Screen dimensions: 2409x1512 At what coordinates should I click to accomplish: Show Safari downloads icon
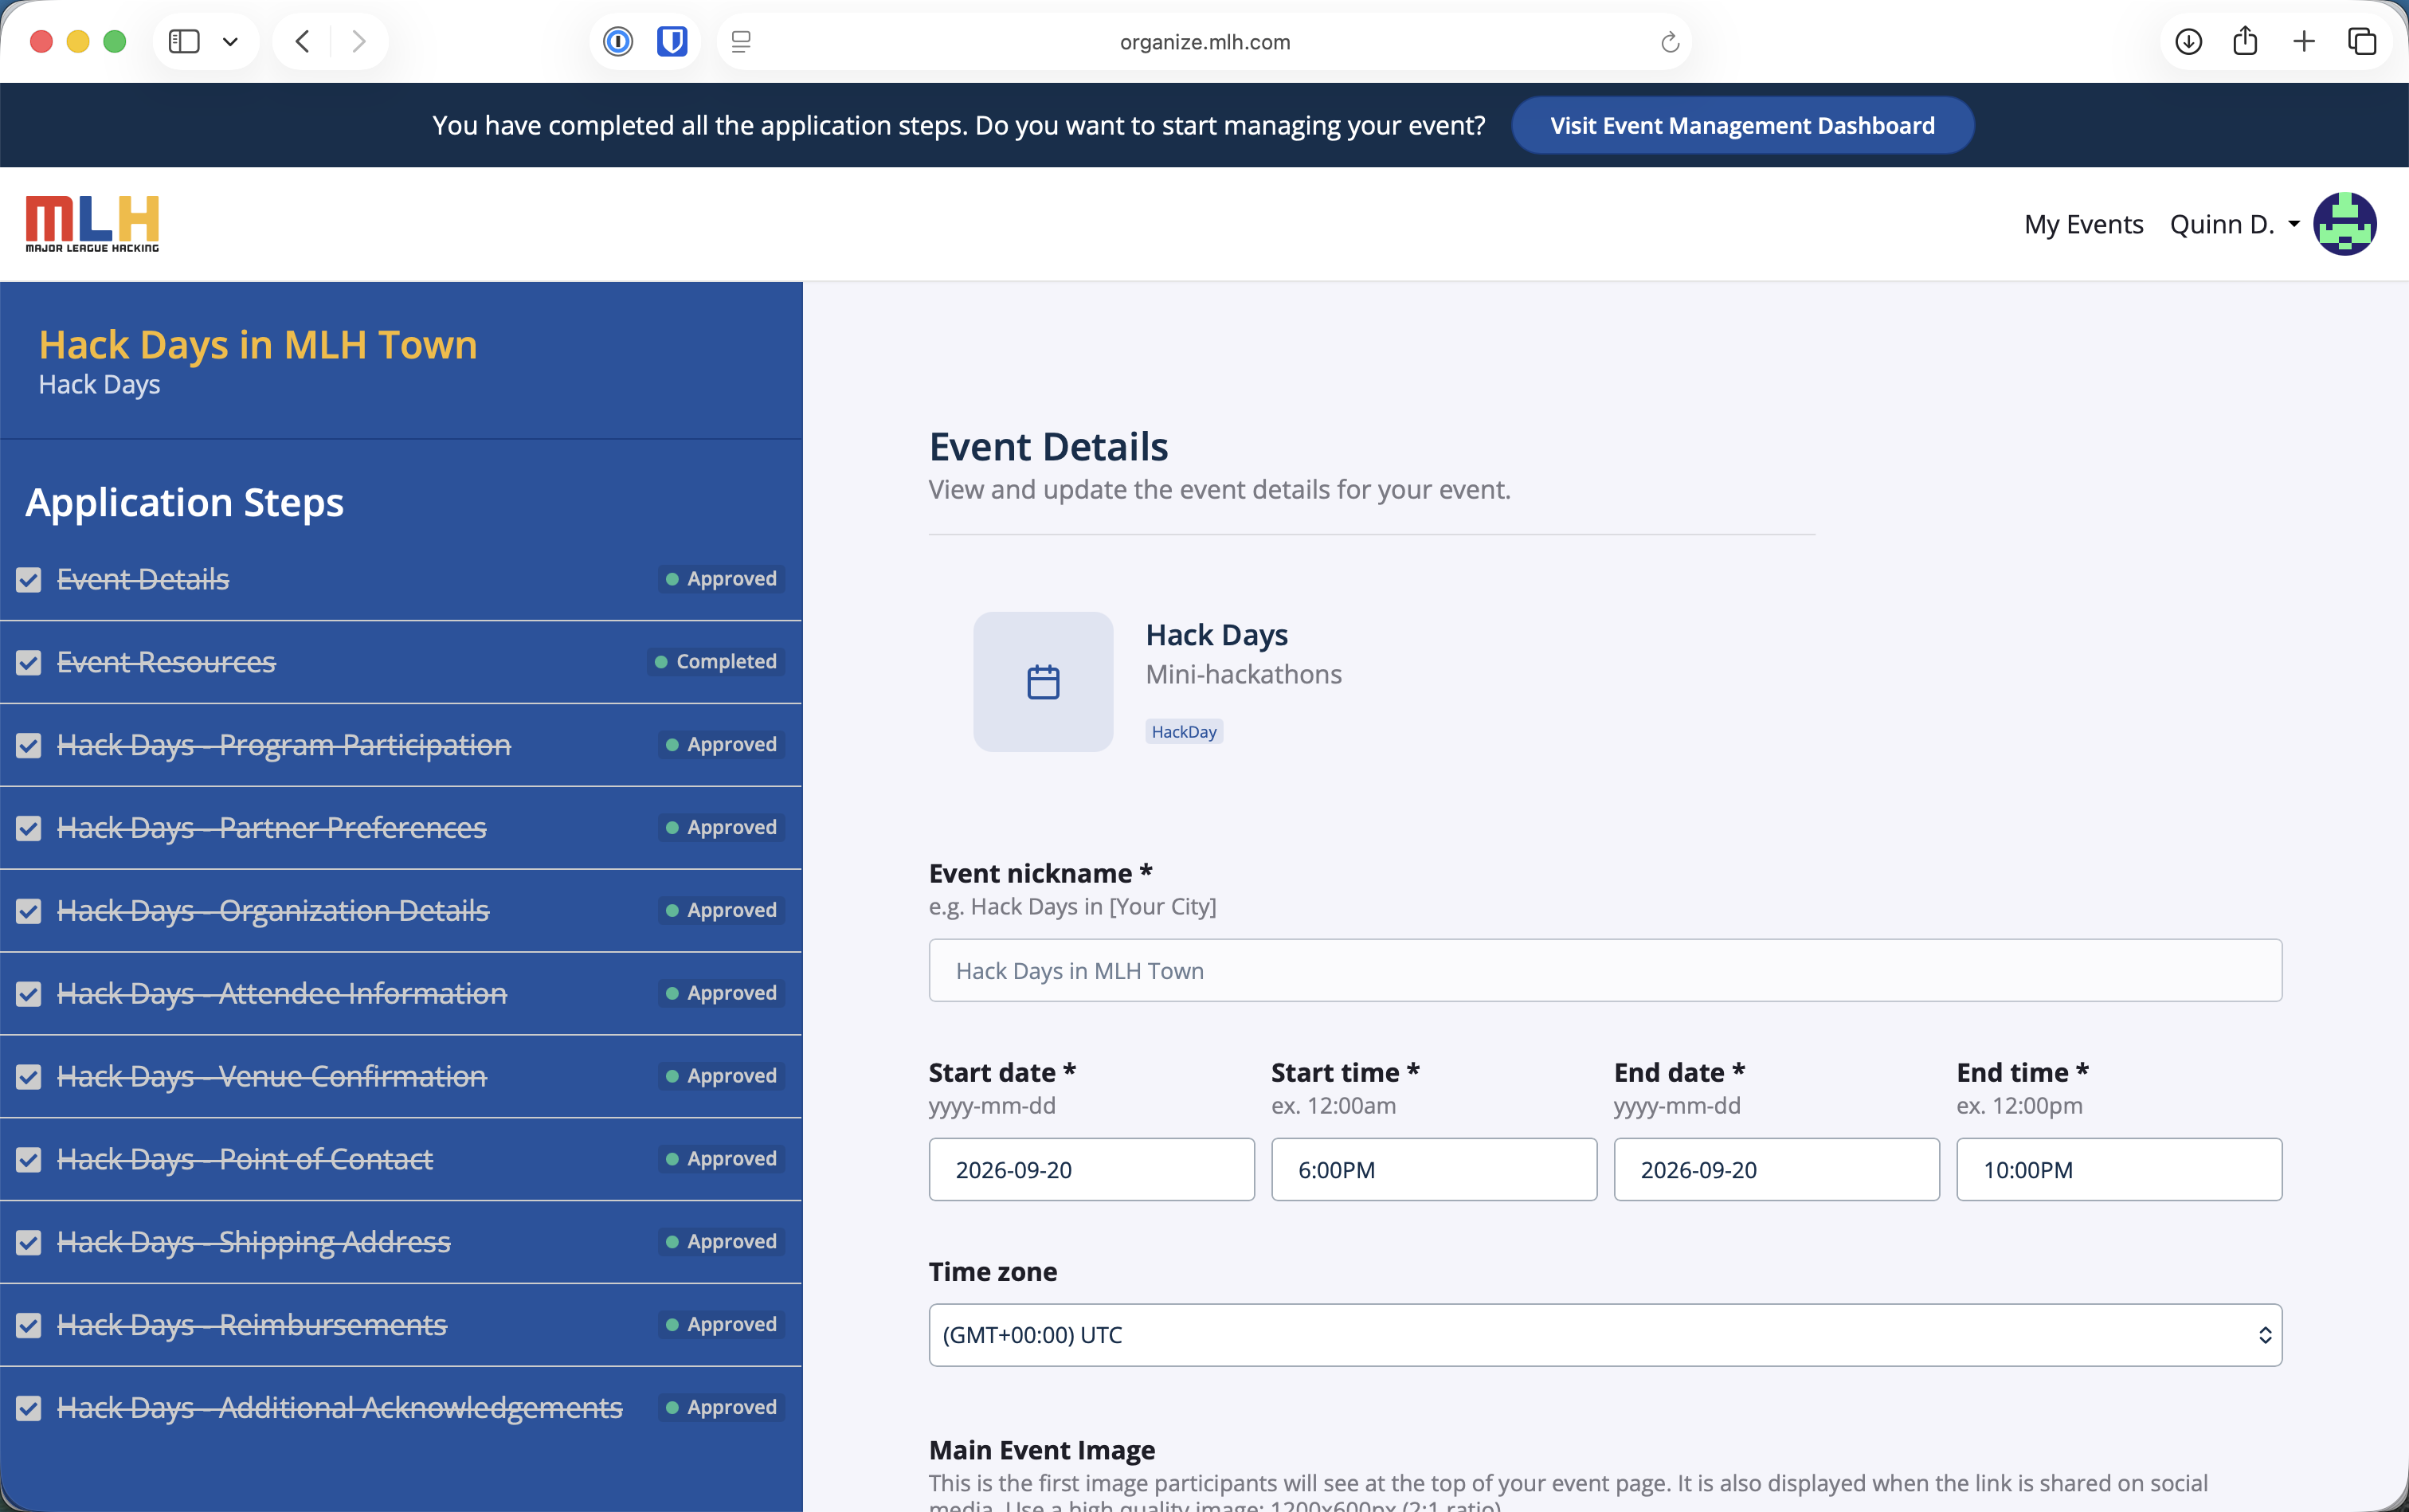click(x=2188, y=41)
